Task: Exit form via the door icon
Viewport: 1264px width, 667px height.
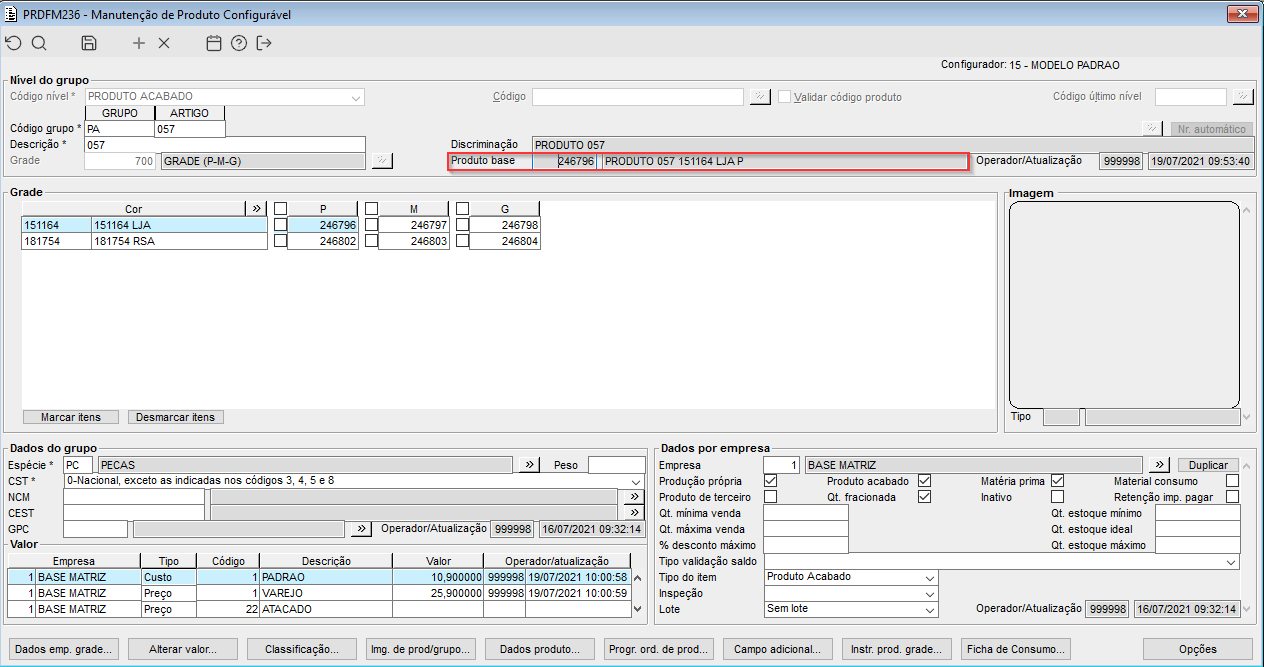Action: tap(264, 43)
